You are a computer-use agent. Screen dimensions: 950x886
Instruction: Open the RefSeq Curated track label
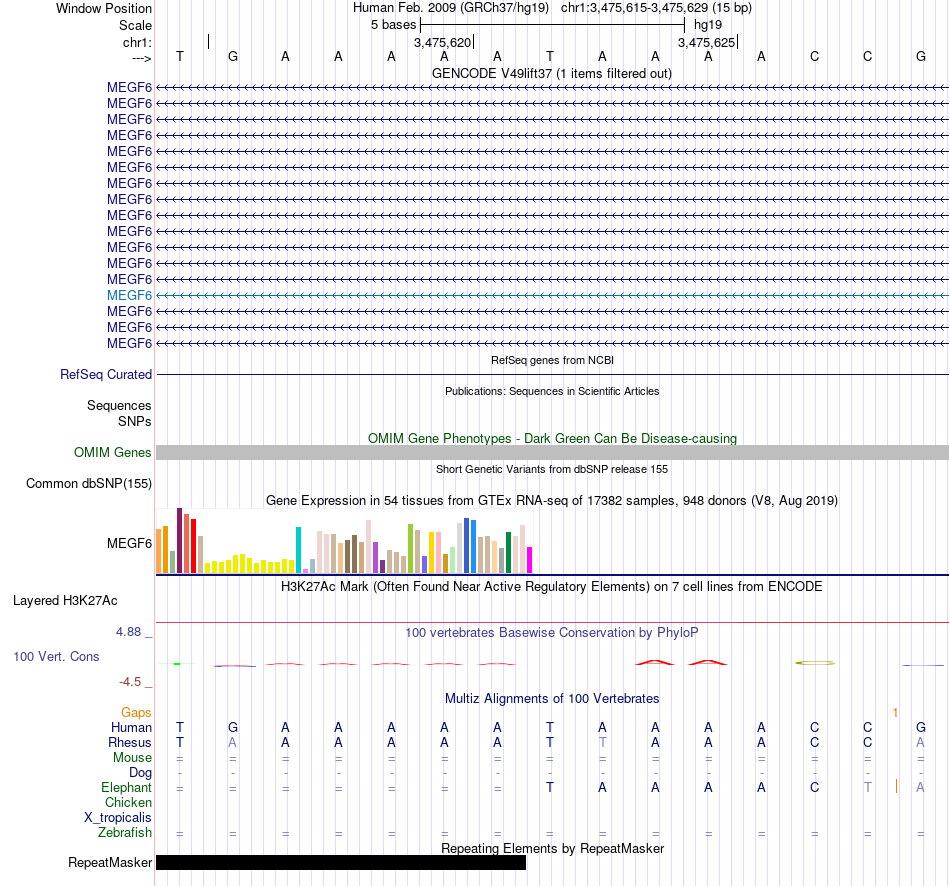point(106,375)
